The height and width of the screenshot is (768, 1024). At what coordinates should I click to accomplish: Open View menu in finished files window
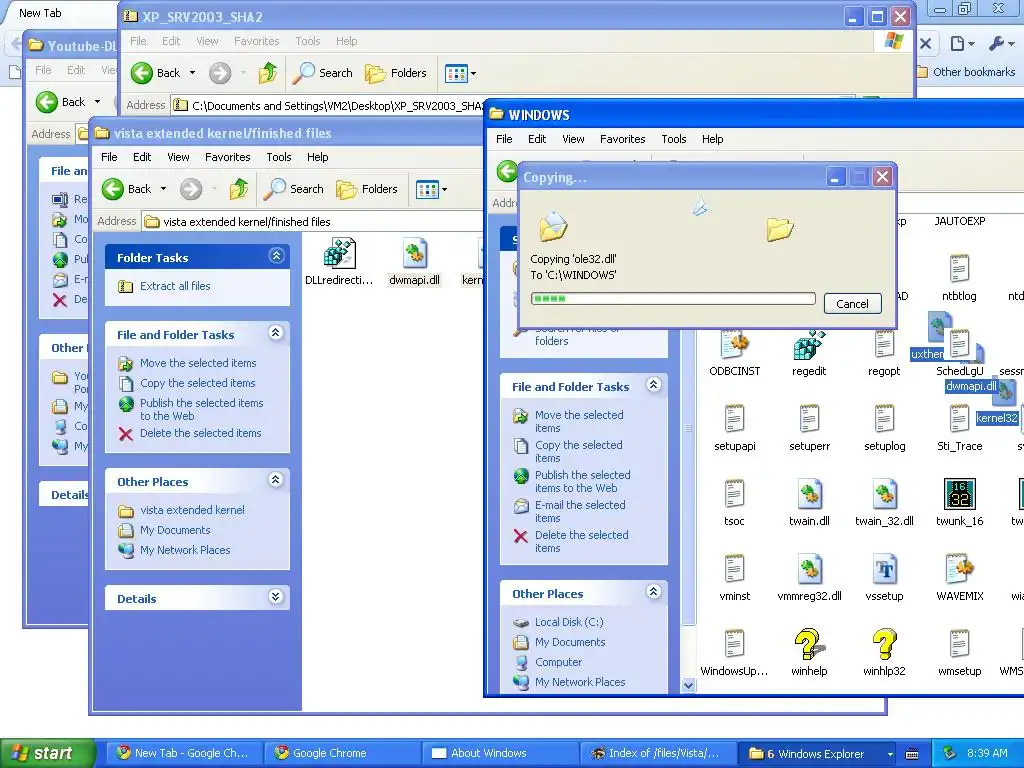(178, 157)
